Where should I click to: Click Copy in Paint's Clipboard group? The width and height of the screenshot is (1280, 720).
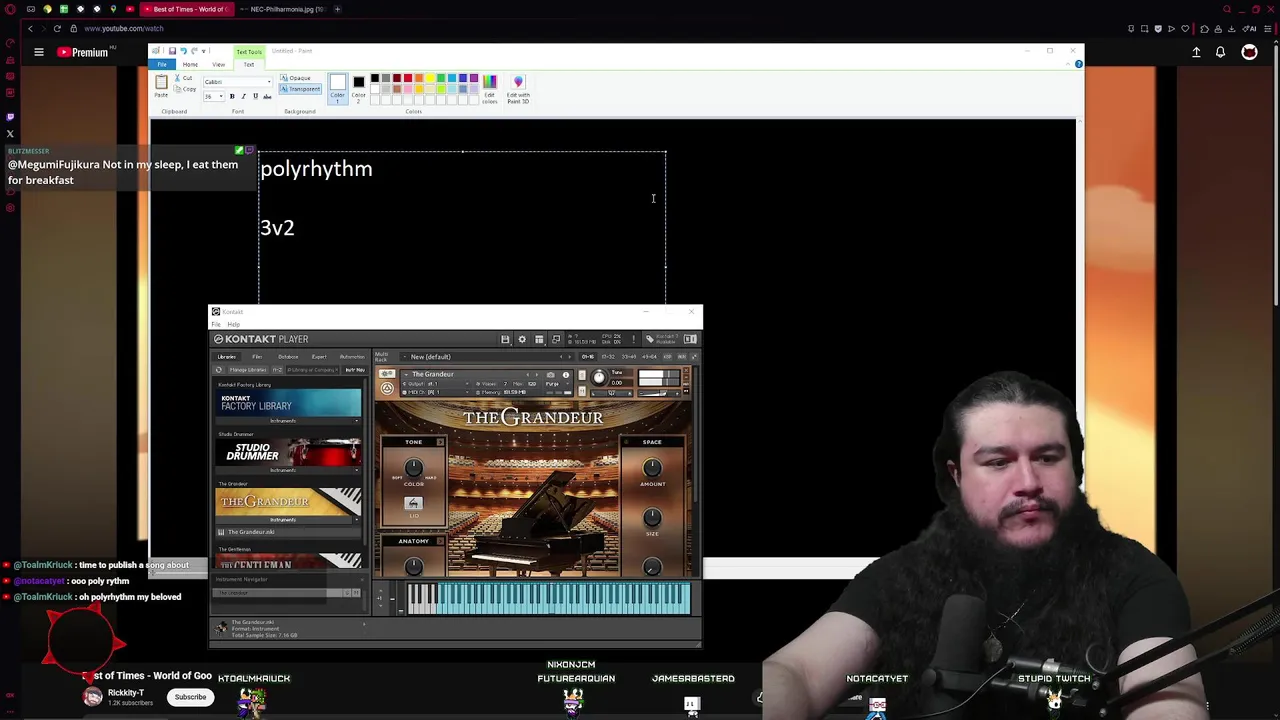click(x=185, y=89)
